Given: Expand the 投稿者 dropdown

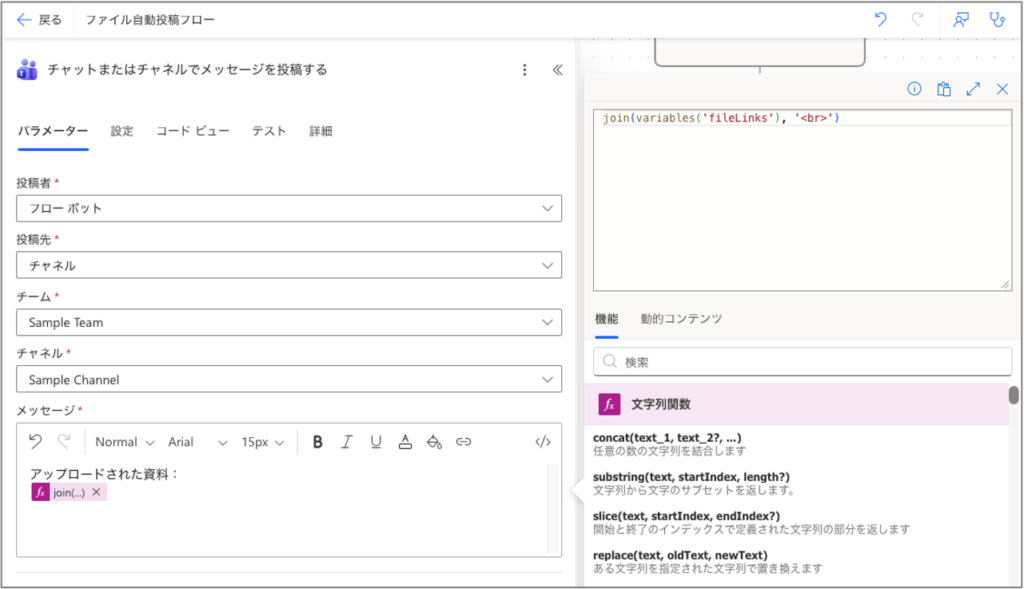Looking at the screenshot, I should [288, 208].
